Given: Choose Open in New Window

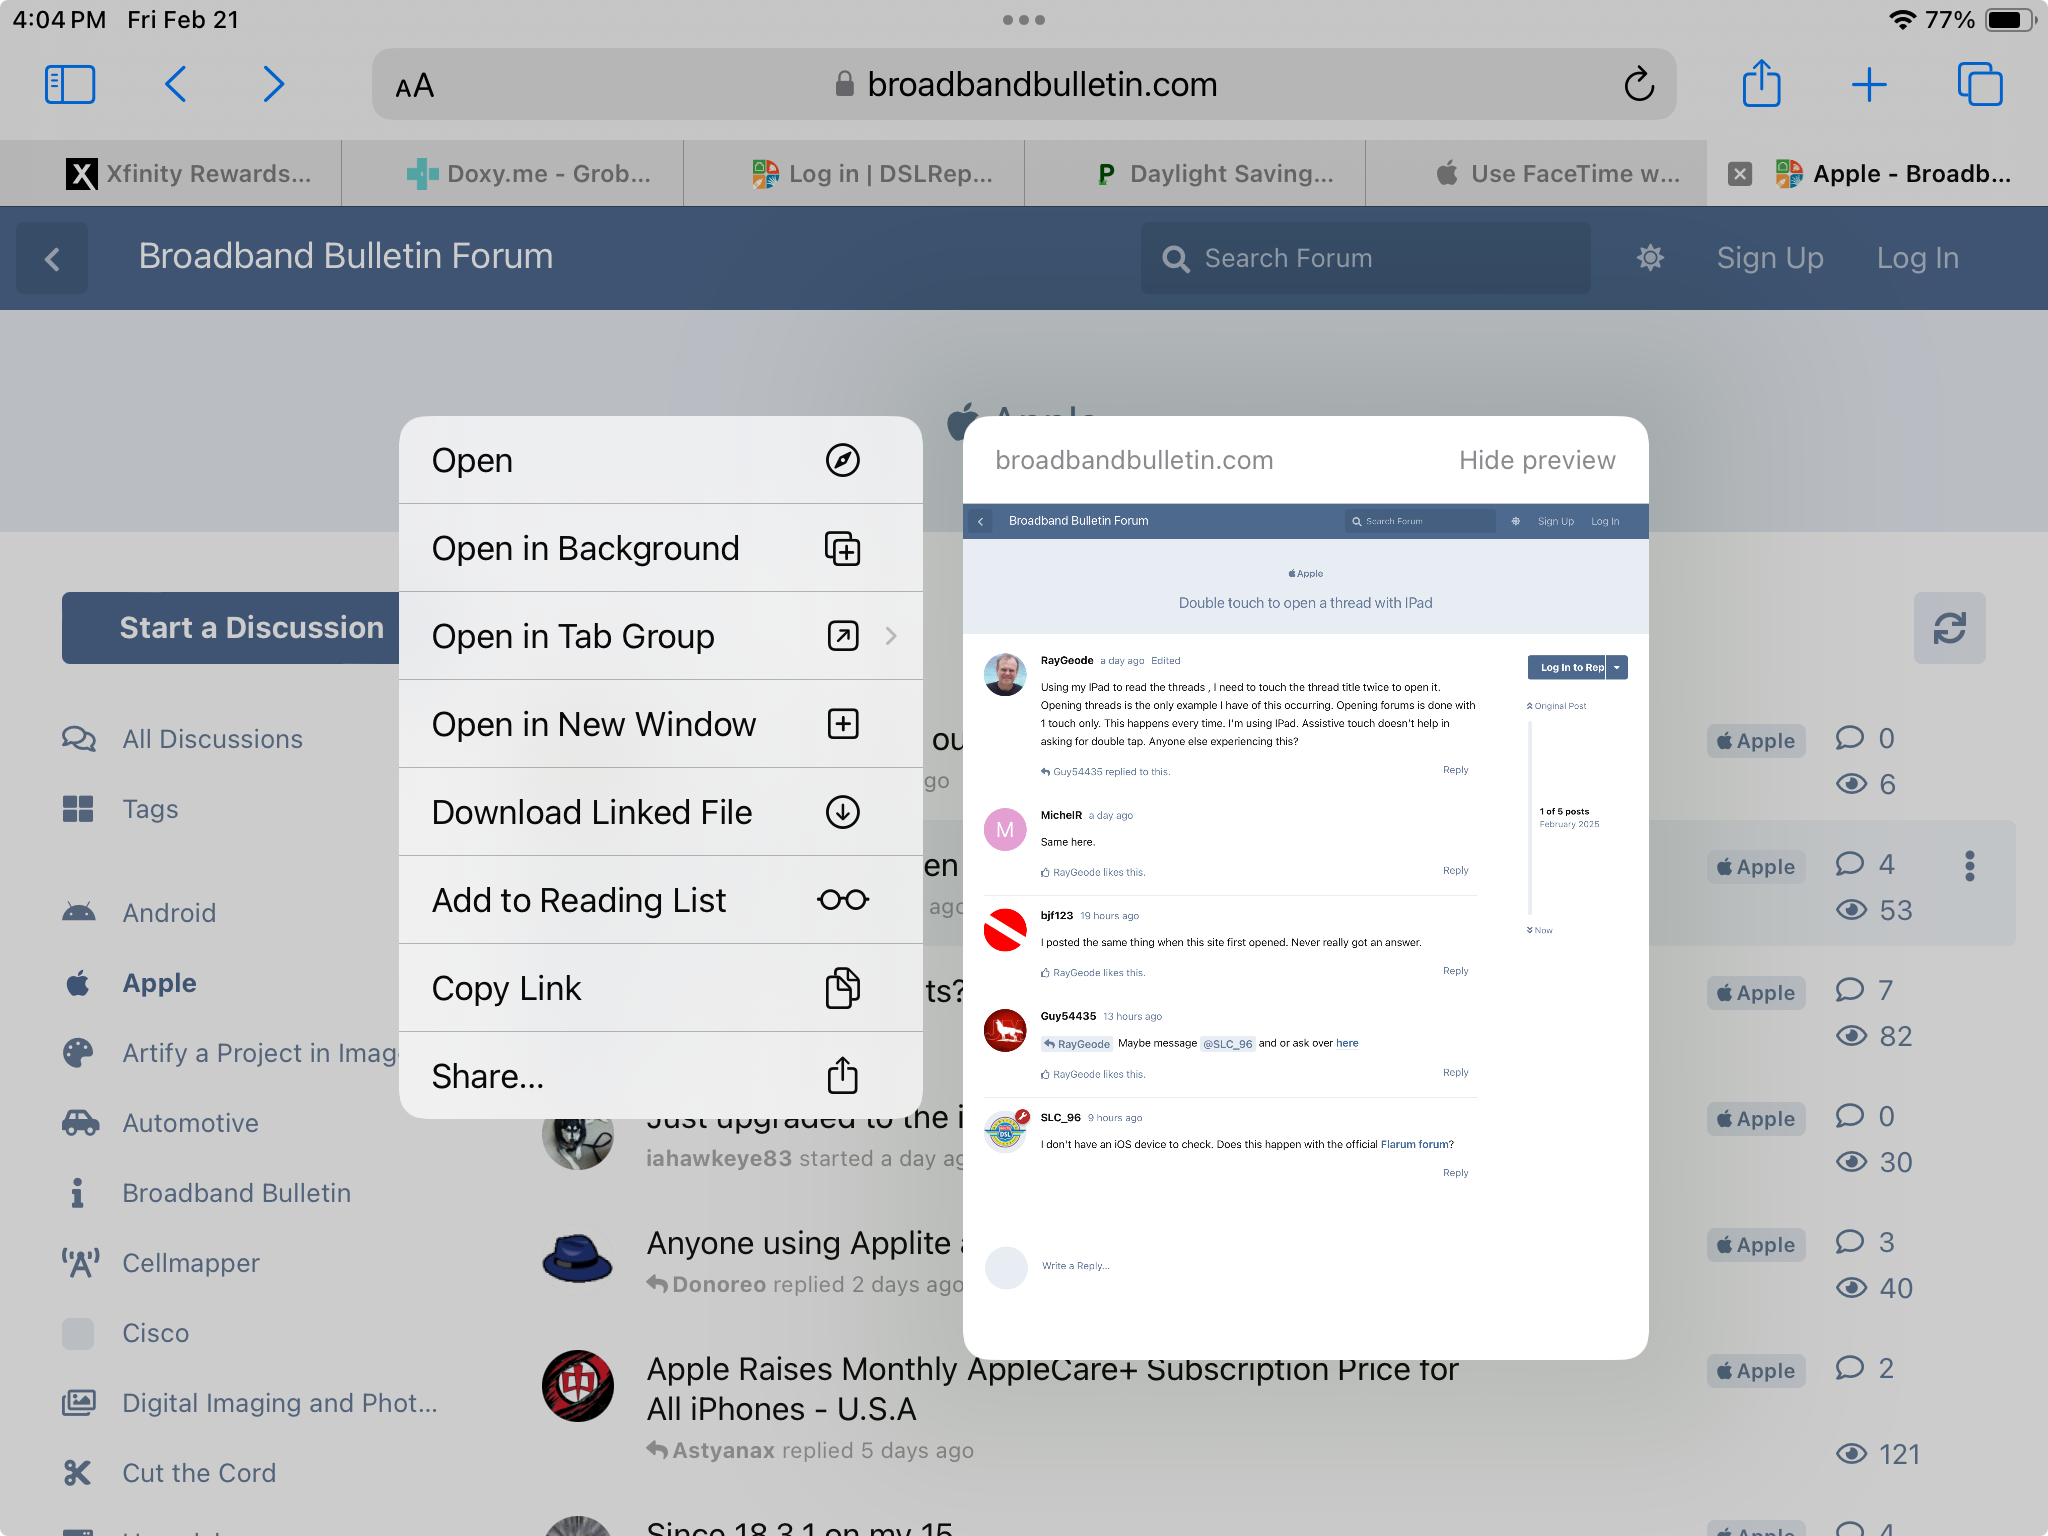Looking at the screenshot, I should (660, 724).
